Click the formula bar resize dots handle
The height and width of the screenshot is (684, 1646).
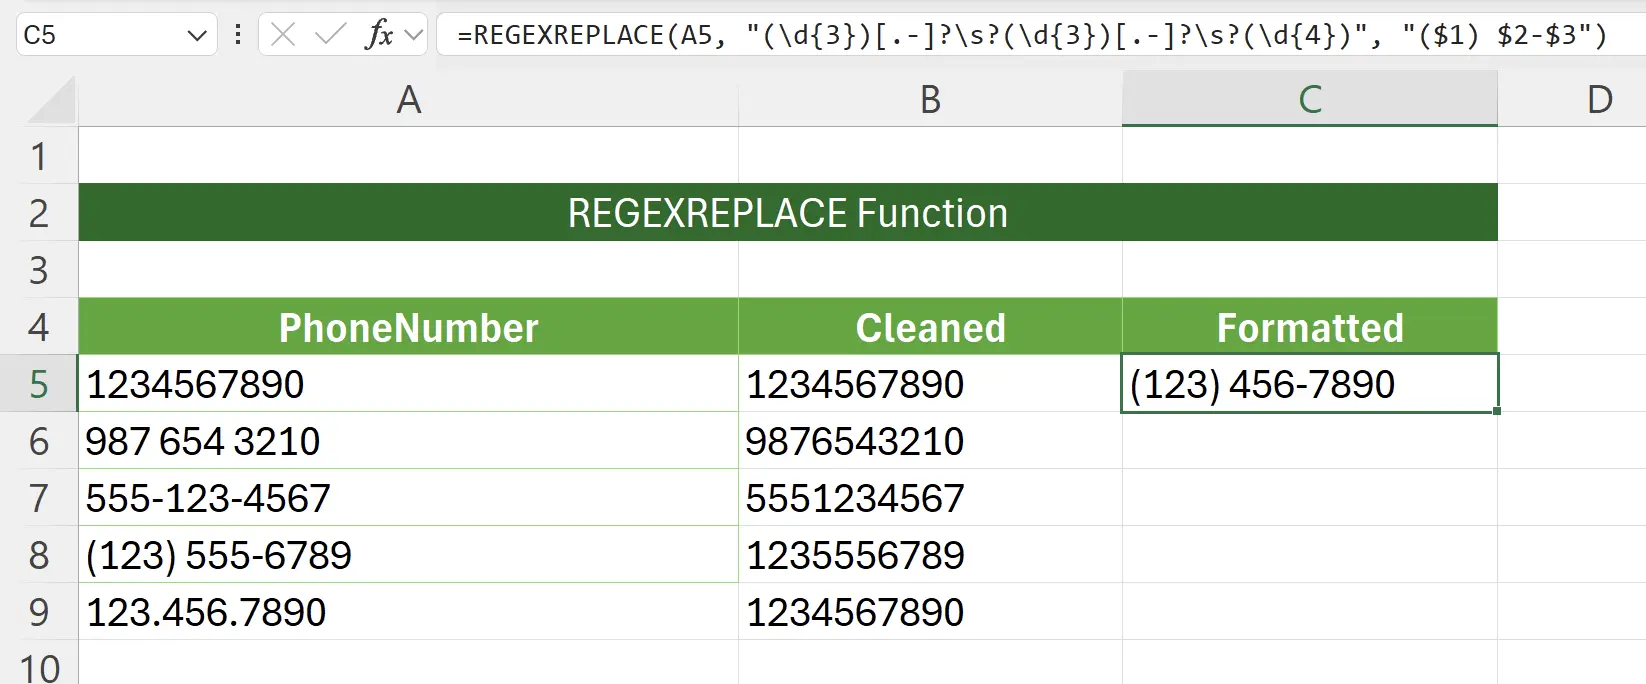point(238,35)
